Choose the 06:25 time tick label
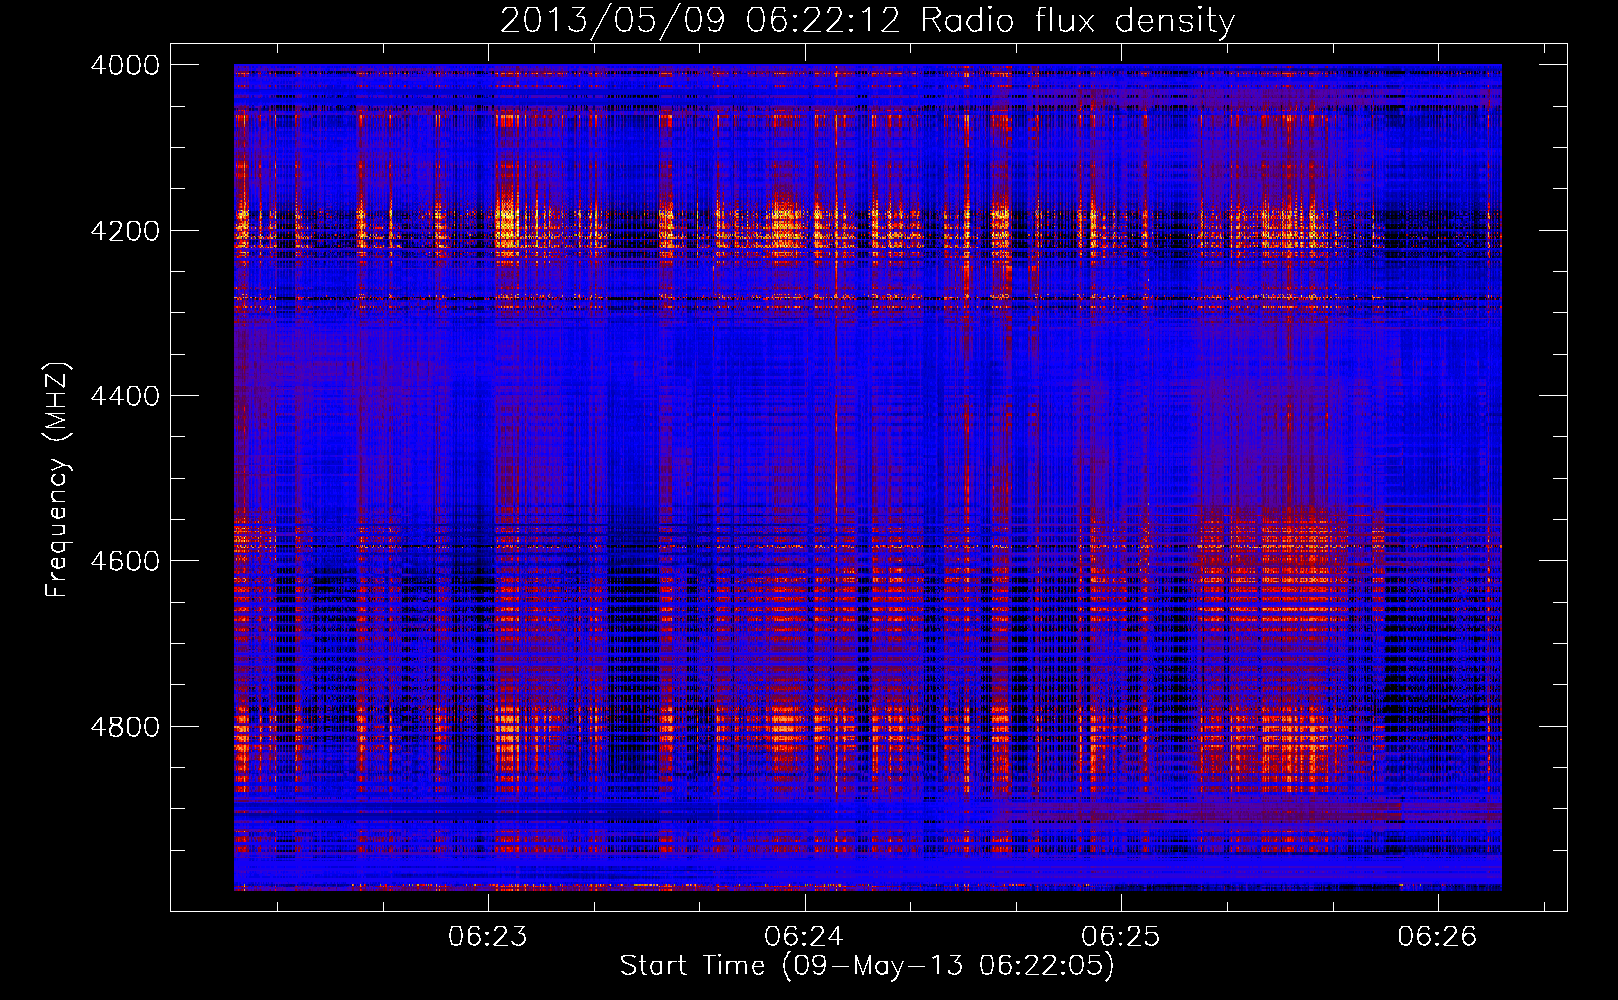 click(1121, 937)
